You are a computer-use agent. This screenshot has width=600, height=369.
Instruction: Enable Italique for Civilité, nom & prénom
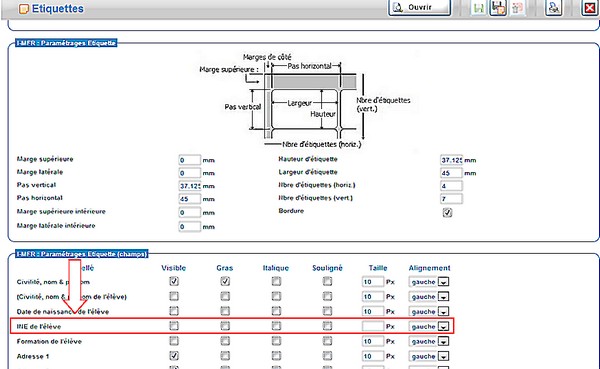point(276,281)
